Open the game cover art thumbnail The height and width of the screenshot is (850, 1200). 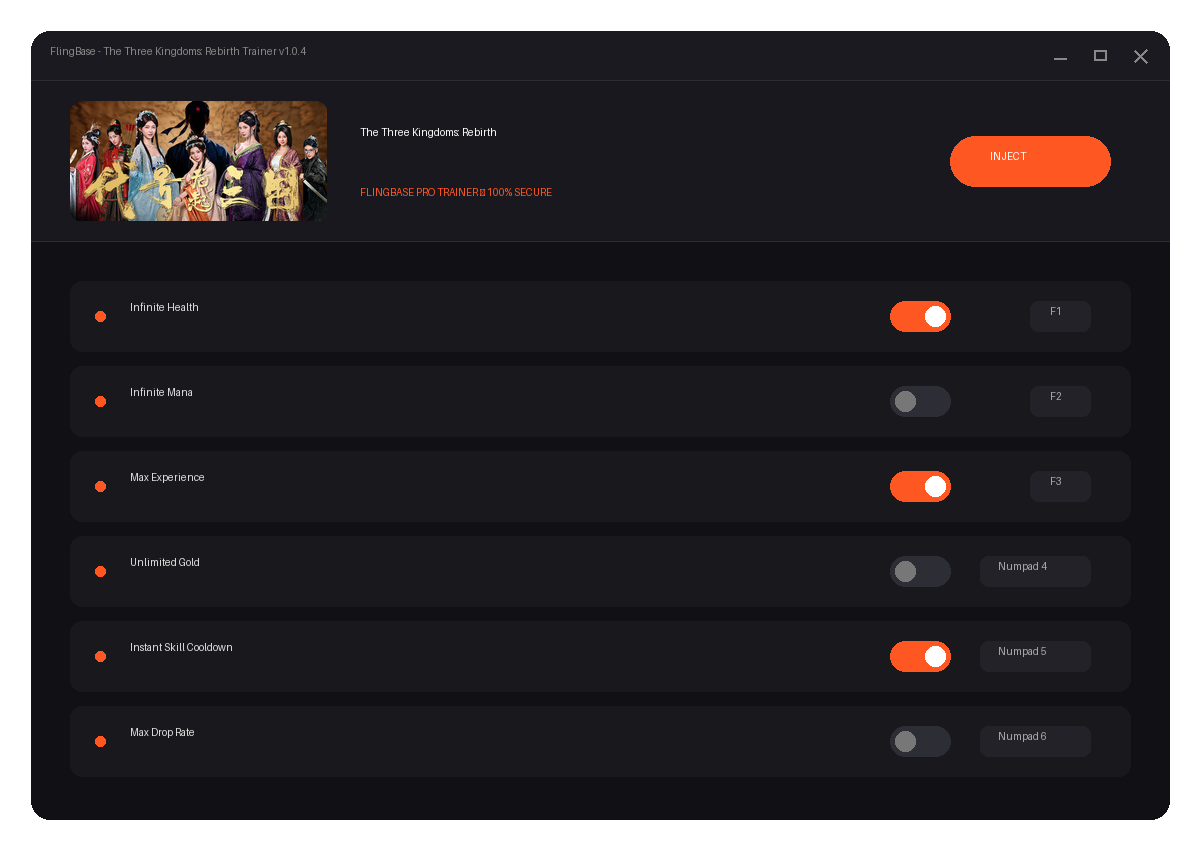(x=198, y=161)
